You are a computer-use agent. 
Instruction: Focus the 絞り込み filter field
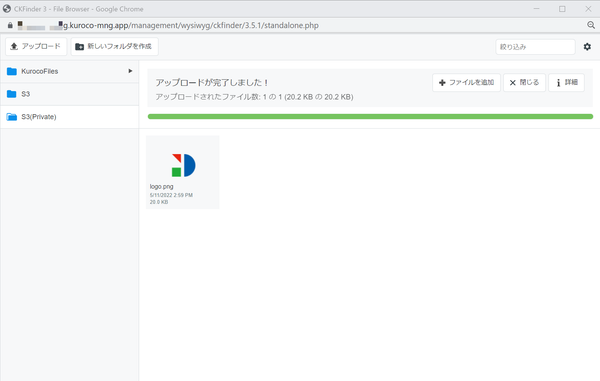(535, 47)
